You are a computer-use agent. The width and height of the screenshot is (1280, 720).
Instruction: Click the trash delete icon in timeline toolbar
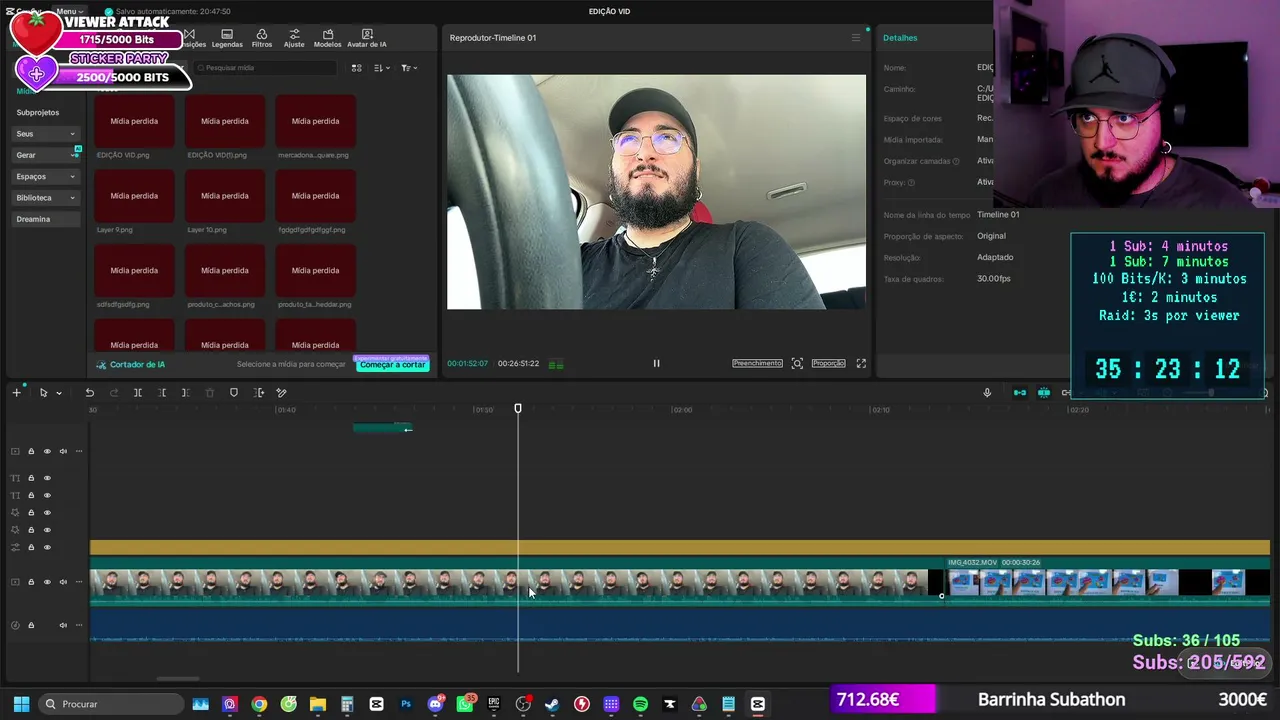tap(210, 393)
